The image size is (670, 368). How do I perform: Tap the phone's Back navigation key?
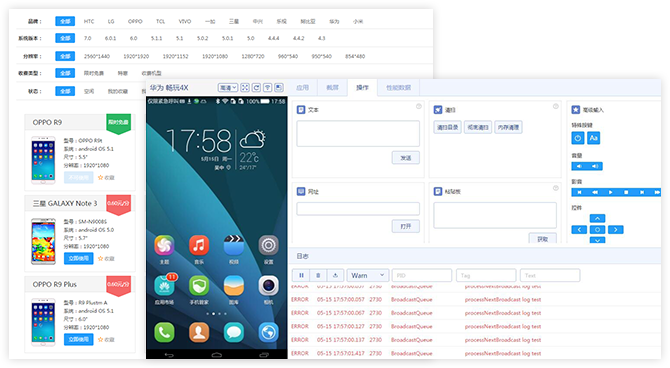coord(169,355)
